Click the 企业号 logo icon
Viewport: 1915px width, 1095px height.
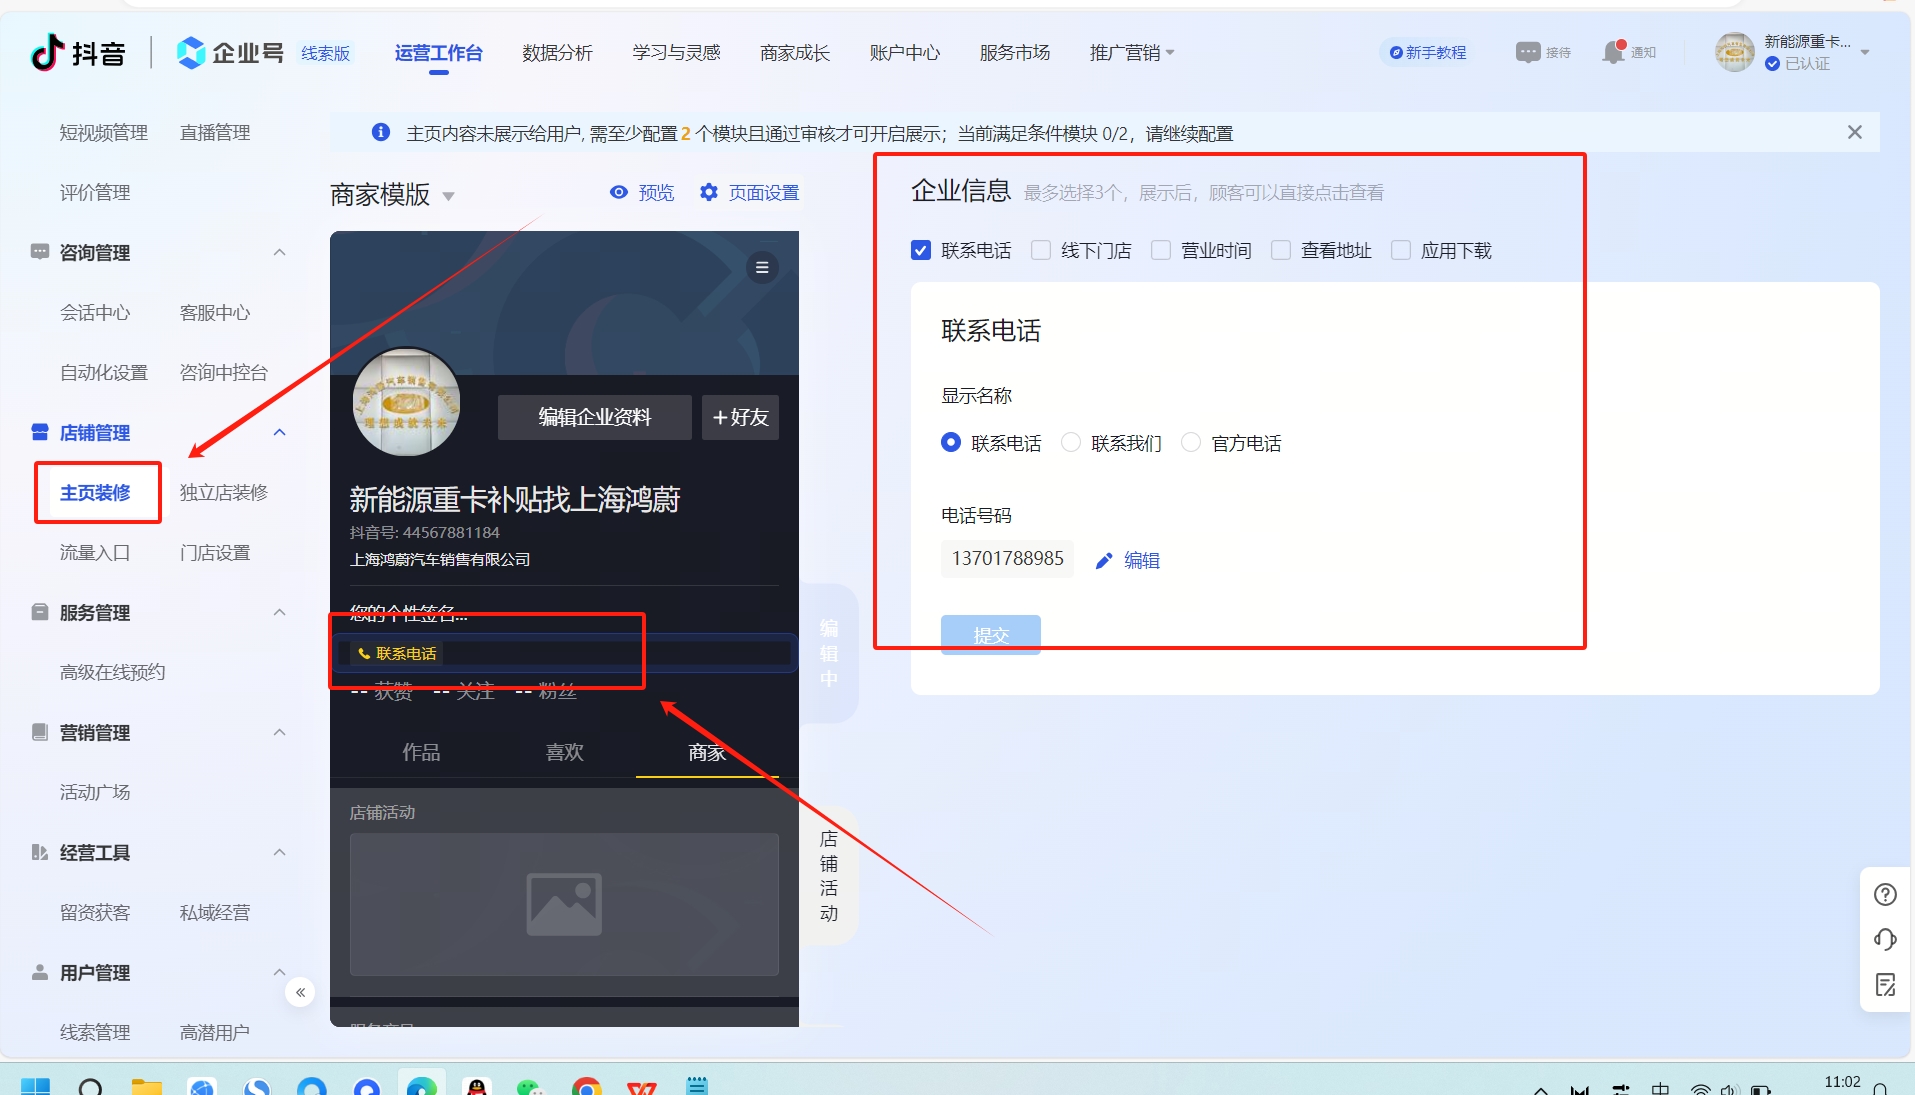[191, 52]
